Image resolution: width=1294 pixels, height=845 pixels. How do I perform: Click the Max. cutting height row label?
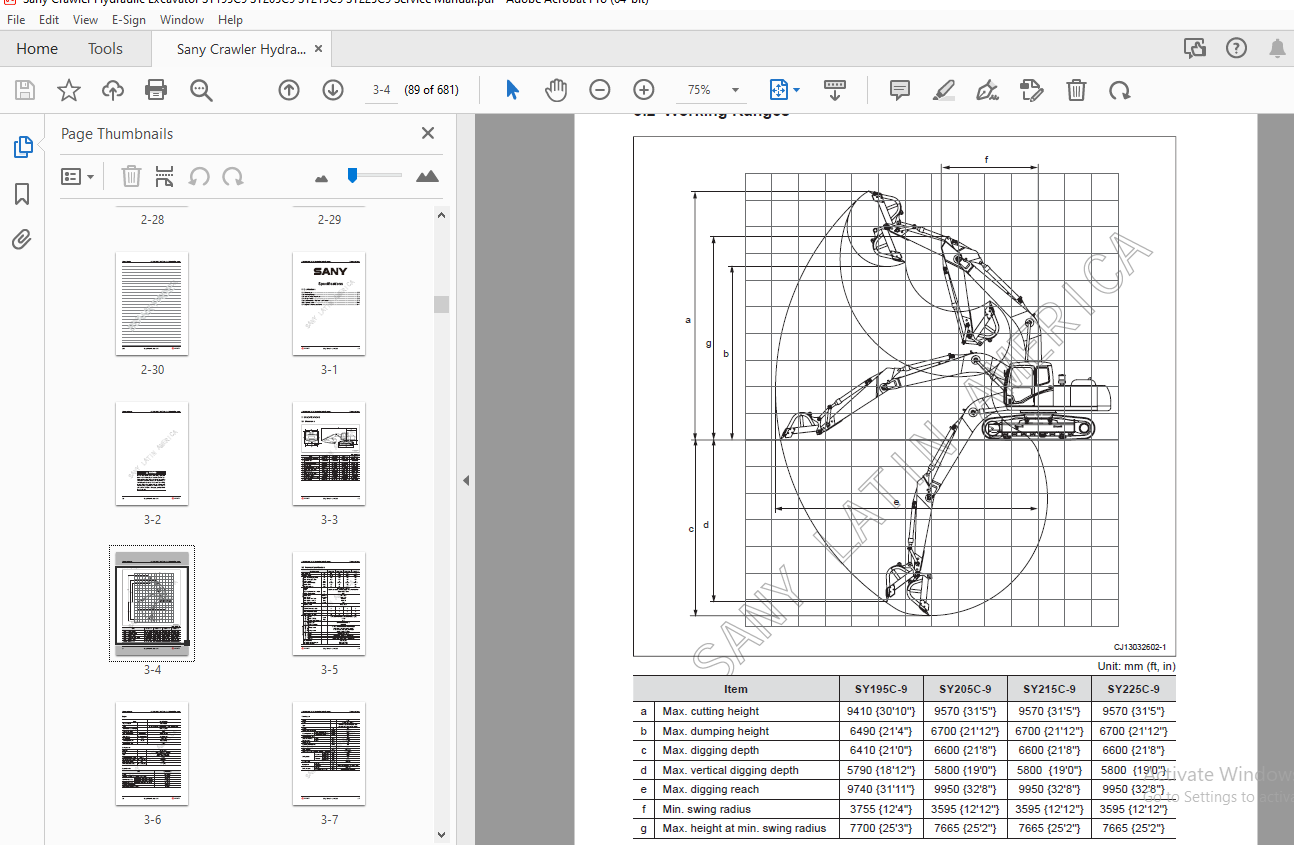[x=710, y=712]
